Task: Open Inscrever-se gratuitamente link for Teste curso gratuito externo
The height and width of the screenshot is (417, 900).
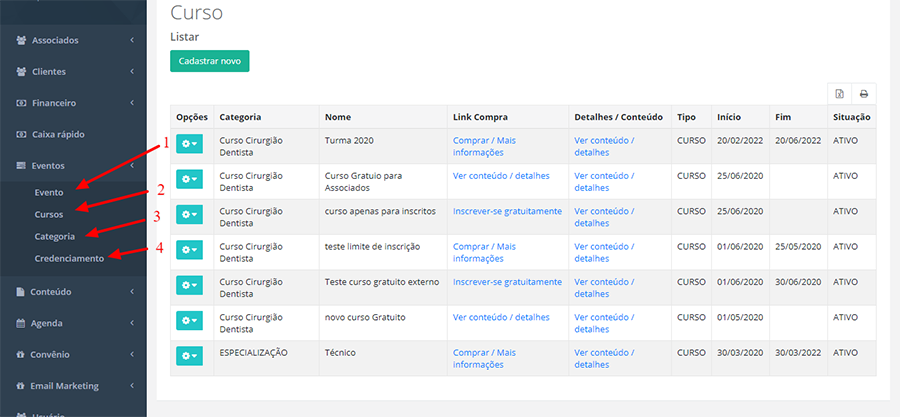Action: coord(507,282)
